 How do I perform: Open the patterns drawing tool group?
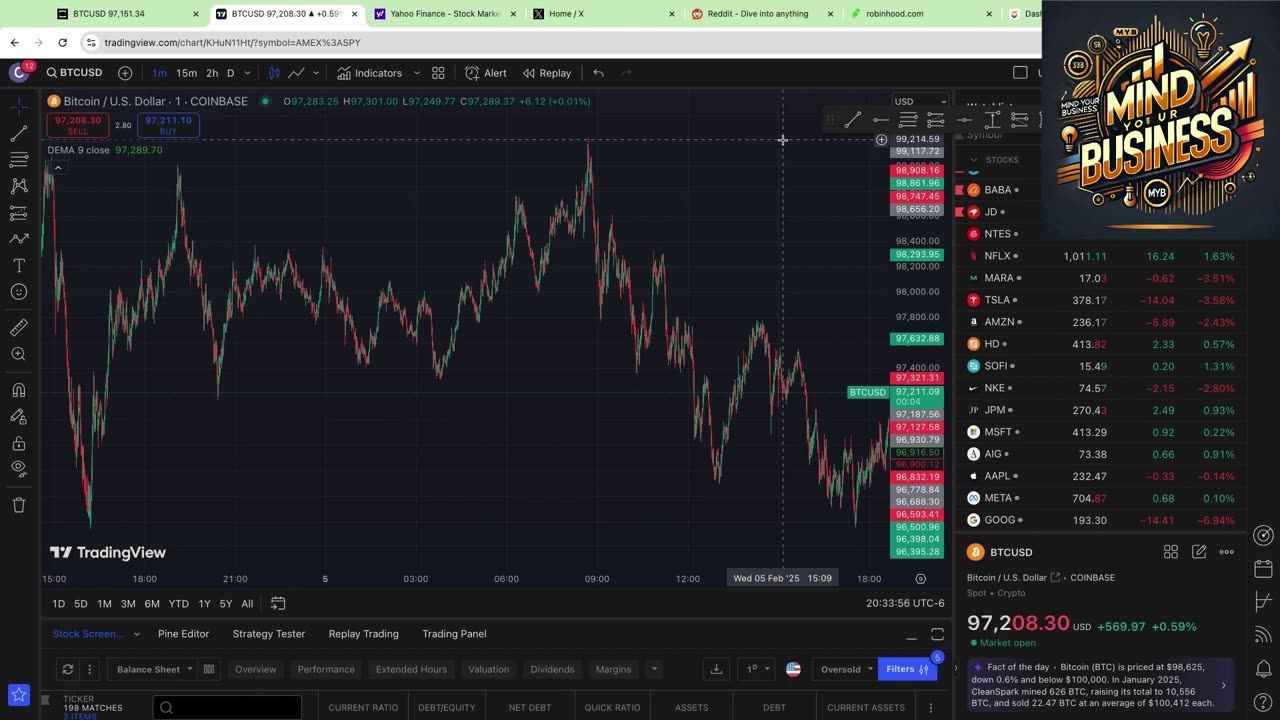(18, 186)
